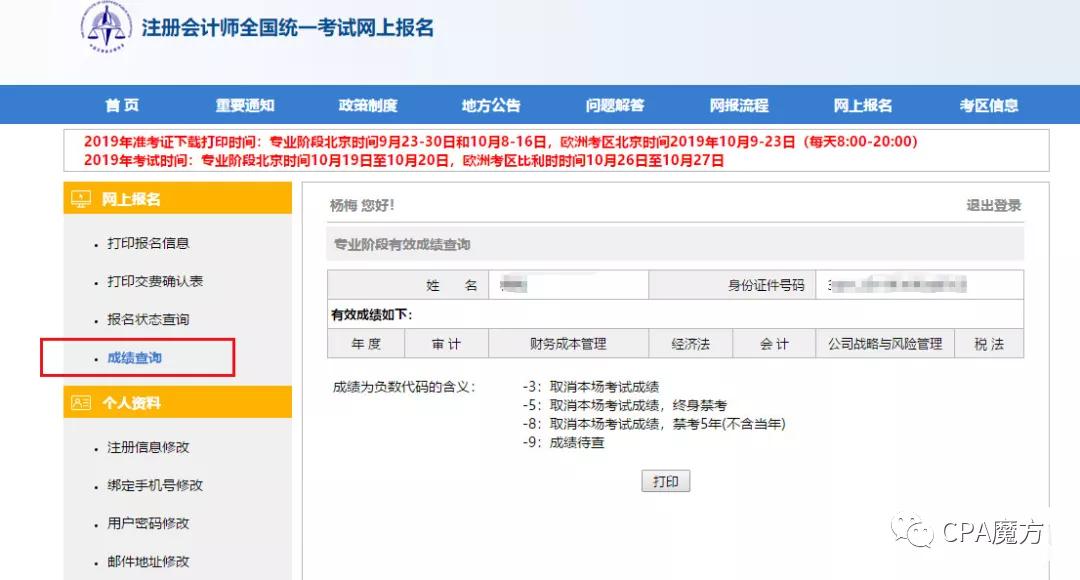Open 报名状态查询 in the sidebar

tap(148, 320)
